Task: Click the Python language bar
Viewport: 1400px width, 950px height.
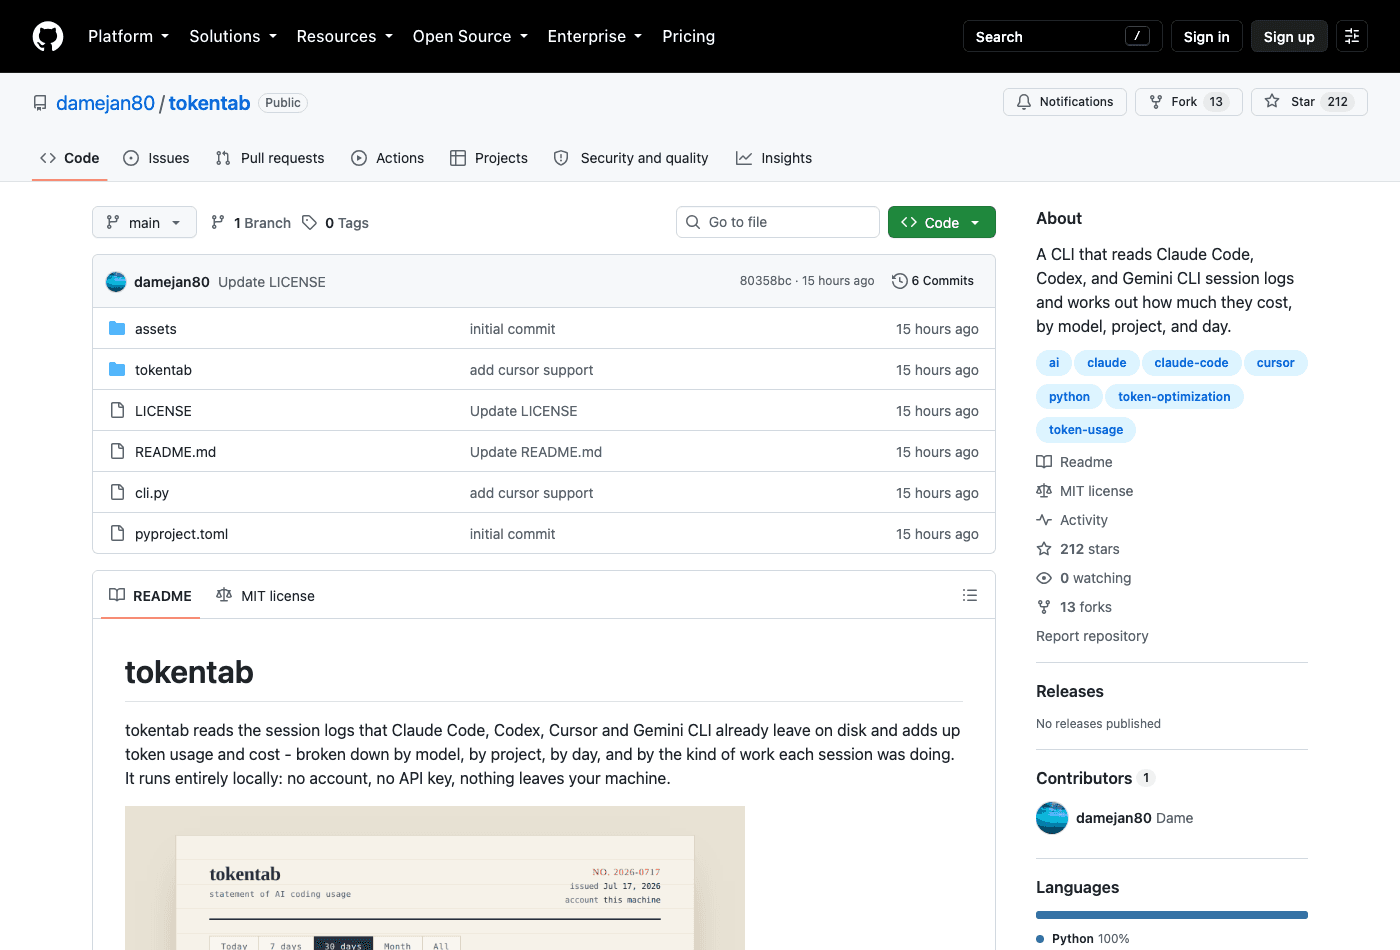Action: click(1172, 915)
